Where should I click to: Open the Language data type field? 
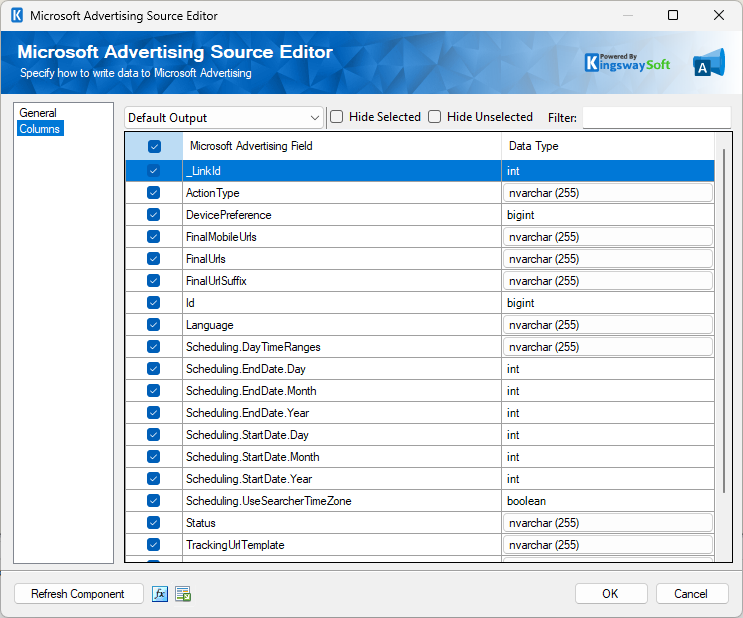point(608,325)
